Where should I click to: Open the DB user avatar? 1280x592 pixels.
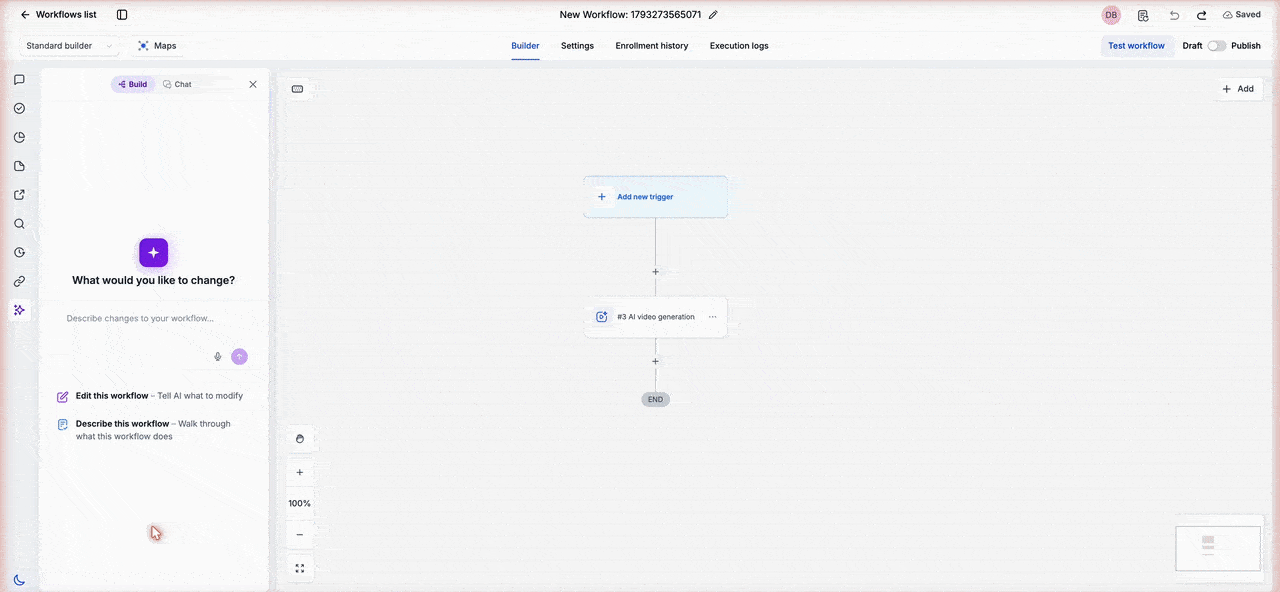pos(1111,15)
